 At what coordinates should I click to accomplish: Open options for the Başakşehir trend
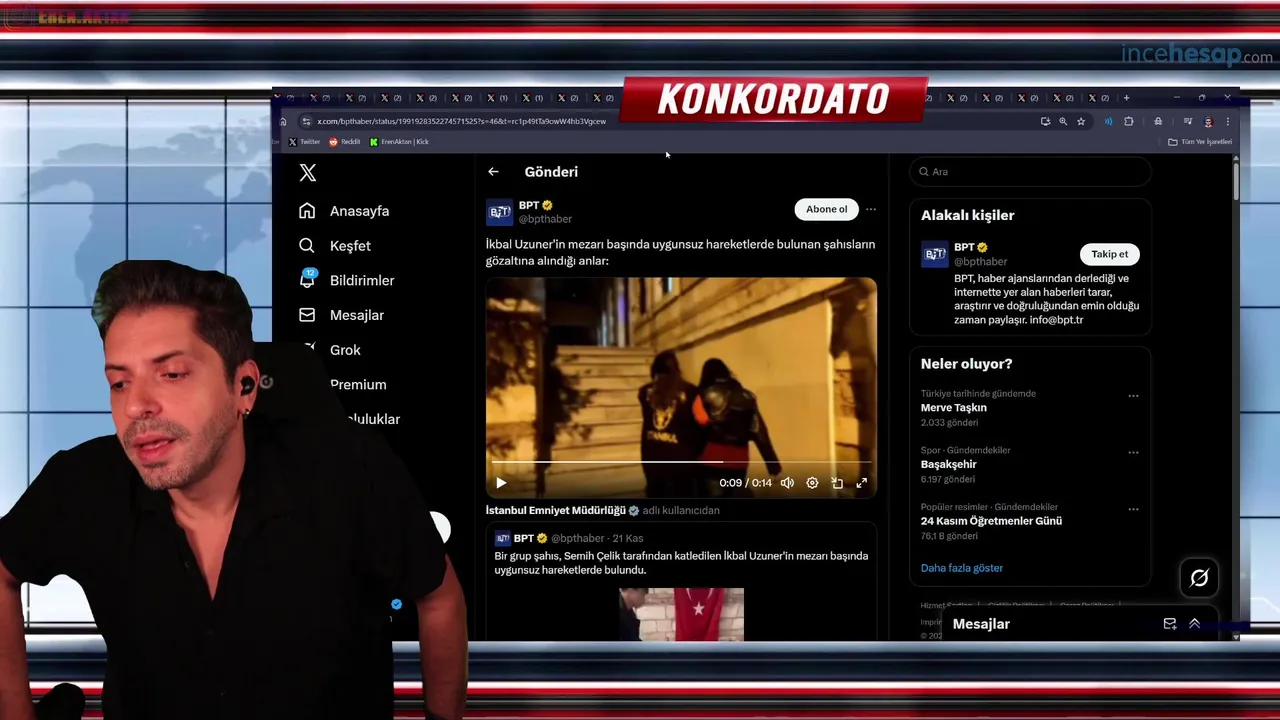(x=1133, y=452)
